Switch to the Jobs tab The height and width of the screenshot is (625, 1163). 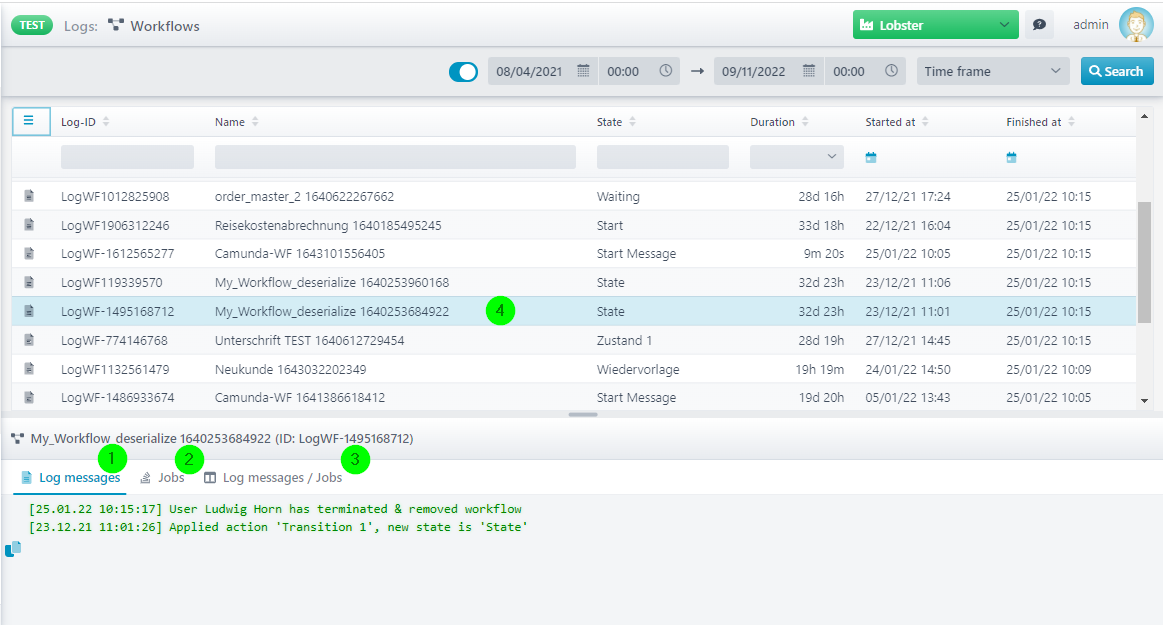162,477
